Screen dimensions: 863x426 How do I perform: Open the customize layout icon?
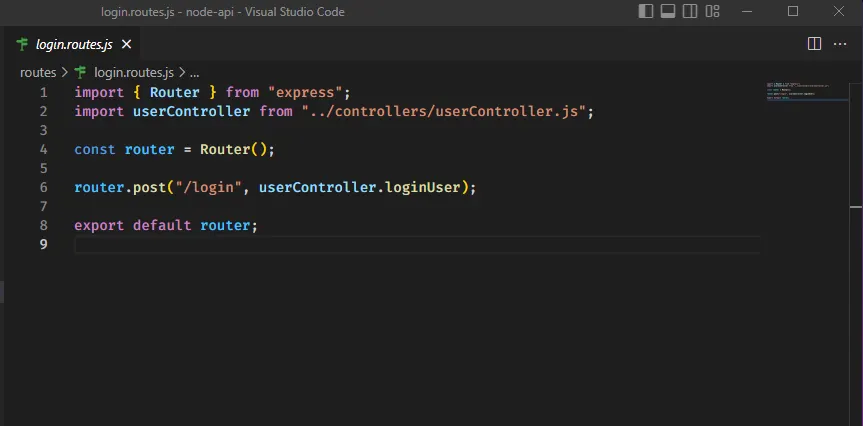[713, 11]
